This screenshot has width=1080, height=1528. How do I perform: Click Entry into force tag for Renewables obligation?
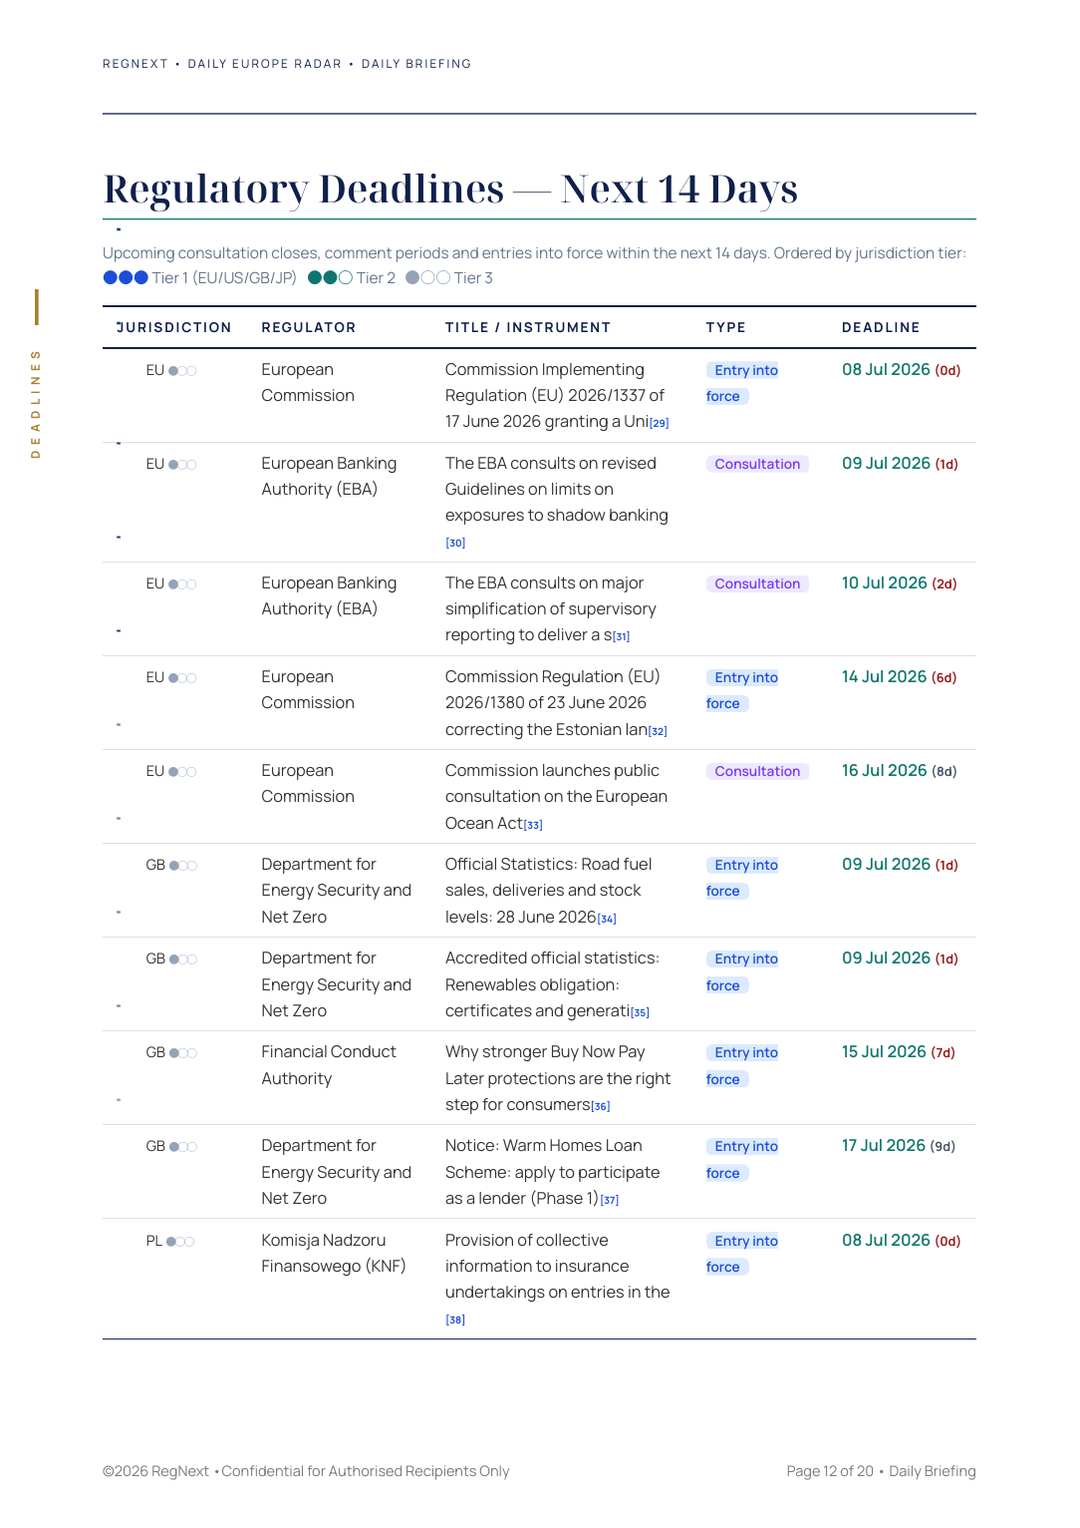742,972
